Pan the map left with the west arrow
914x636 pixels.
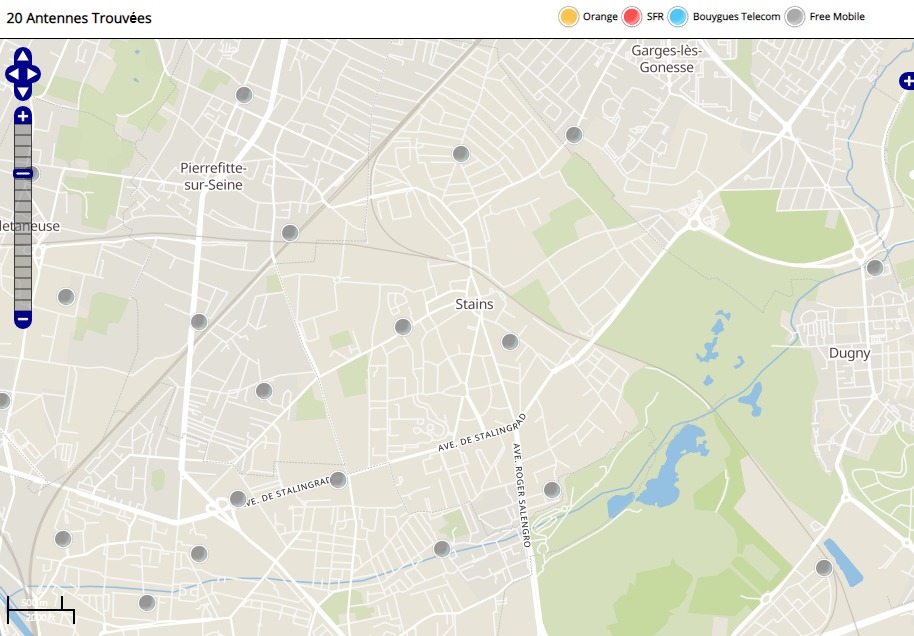coord(12,74)
